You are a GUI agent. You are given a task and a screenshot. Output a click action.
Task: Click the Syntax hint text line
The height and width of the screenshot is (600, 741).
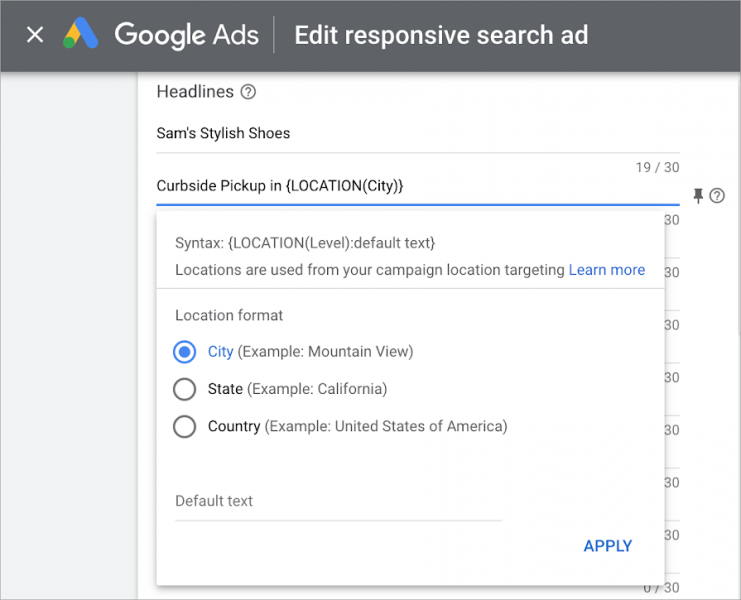pyautogui.click(x=305, y=243)
